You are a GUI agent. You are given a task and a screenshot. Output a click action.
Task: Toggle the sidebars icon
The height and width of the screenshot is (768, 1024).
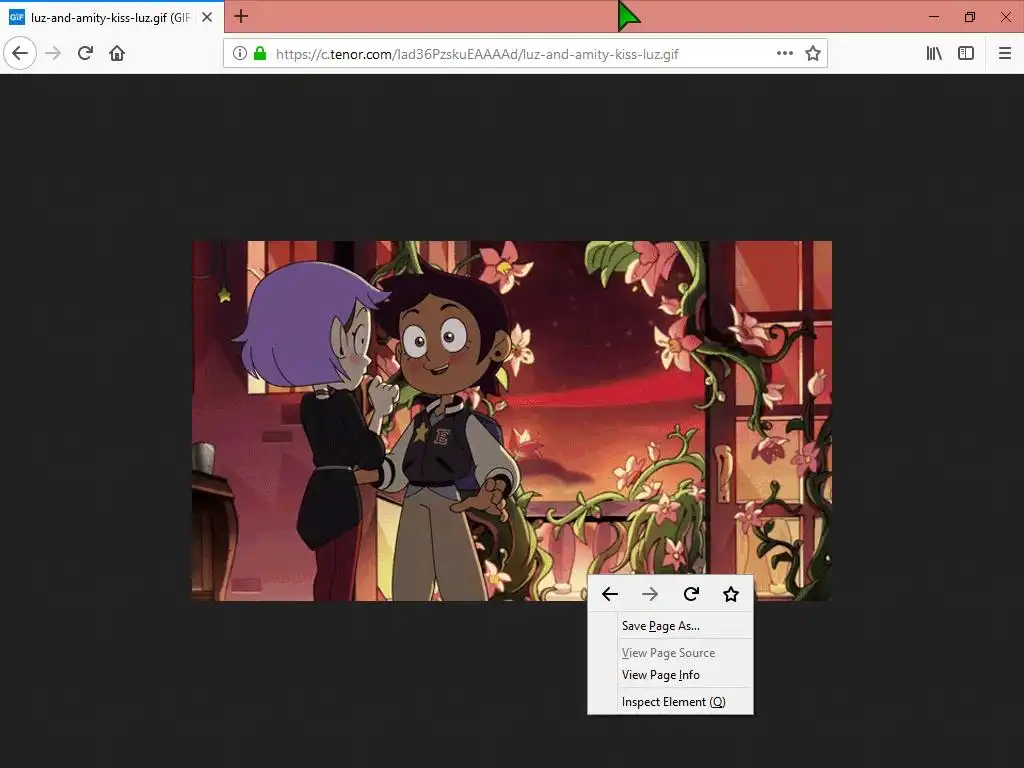click(966, 54)
